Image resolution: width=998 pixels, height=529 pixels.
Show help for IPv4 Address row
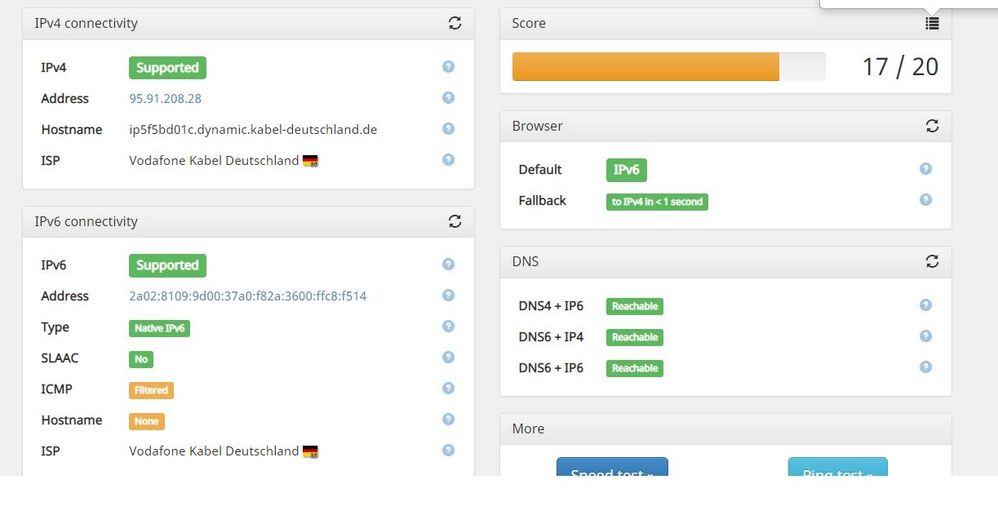point(448,98)
